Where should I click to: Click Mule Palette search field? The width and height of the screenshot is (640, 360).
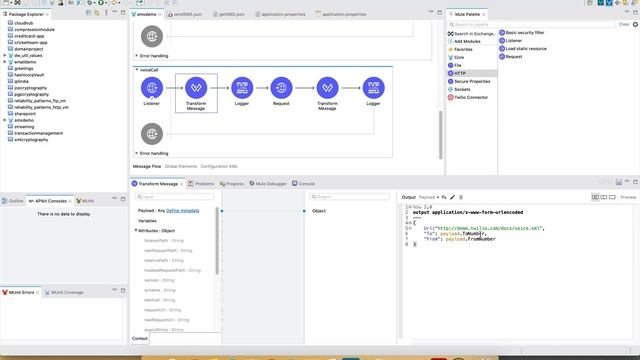click(x=531, y=25)
